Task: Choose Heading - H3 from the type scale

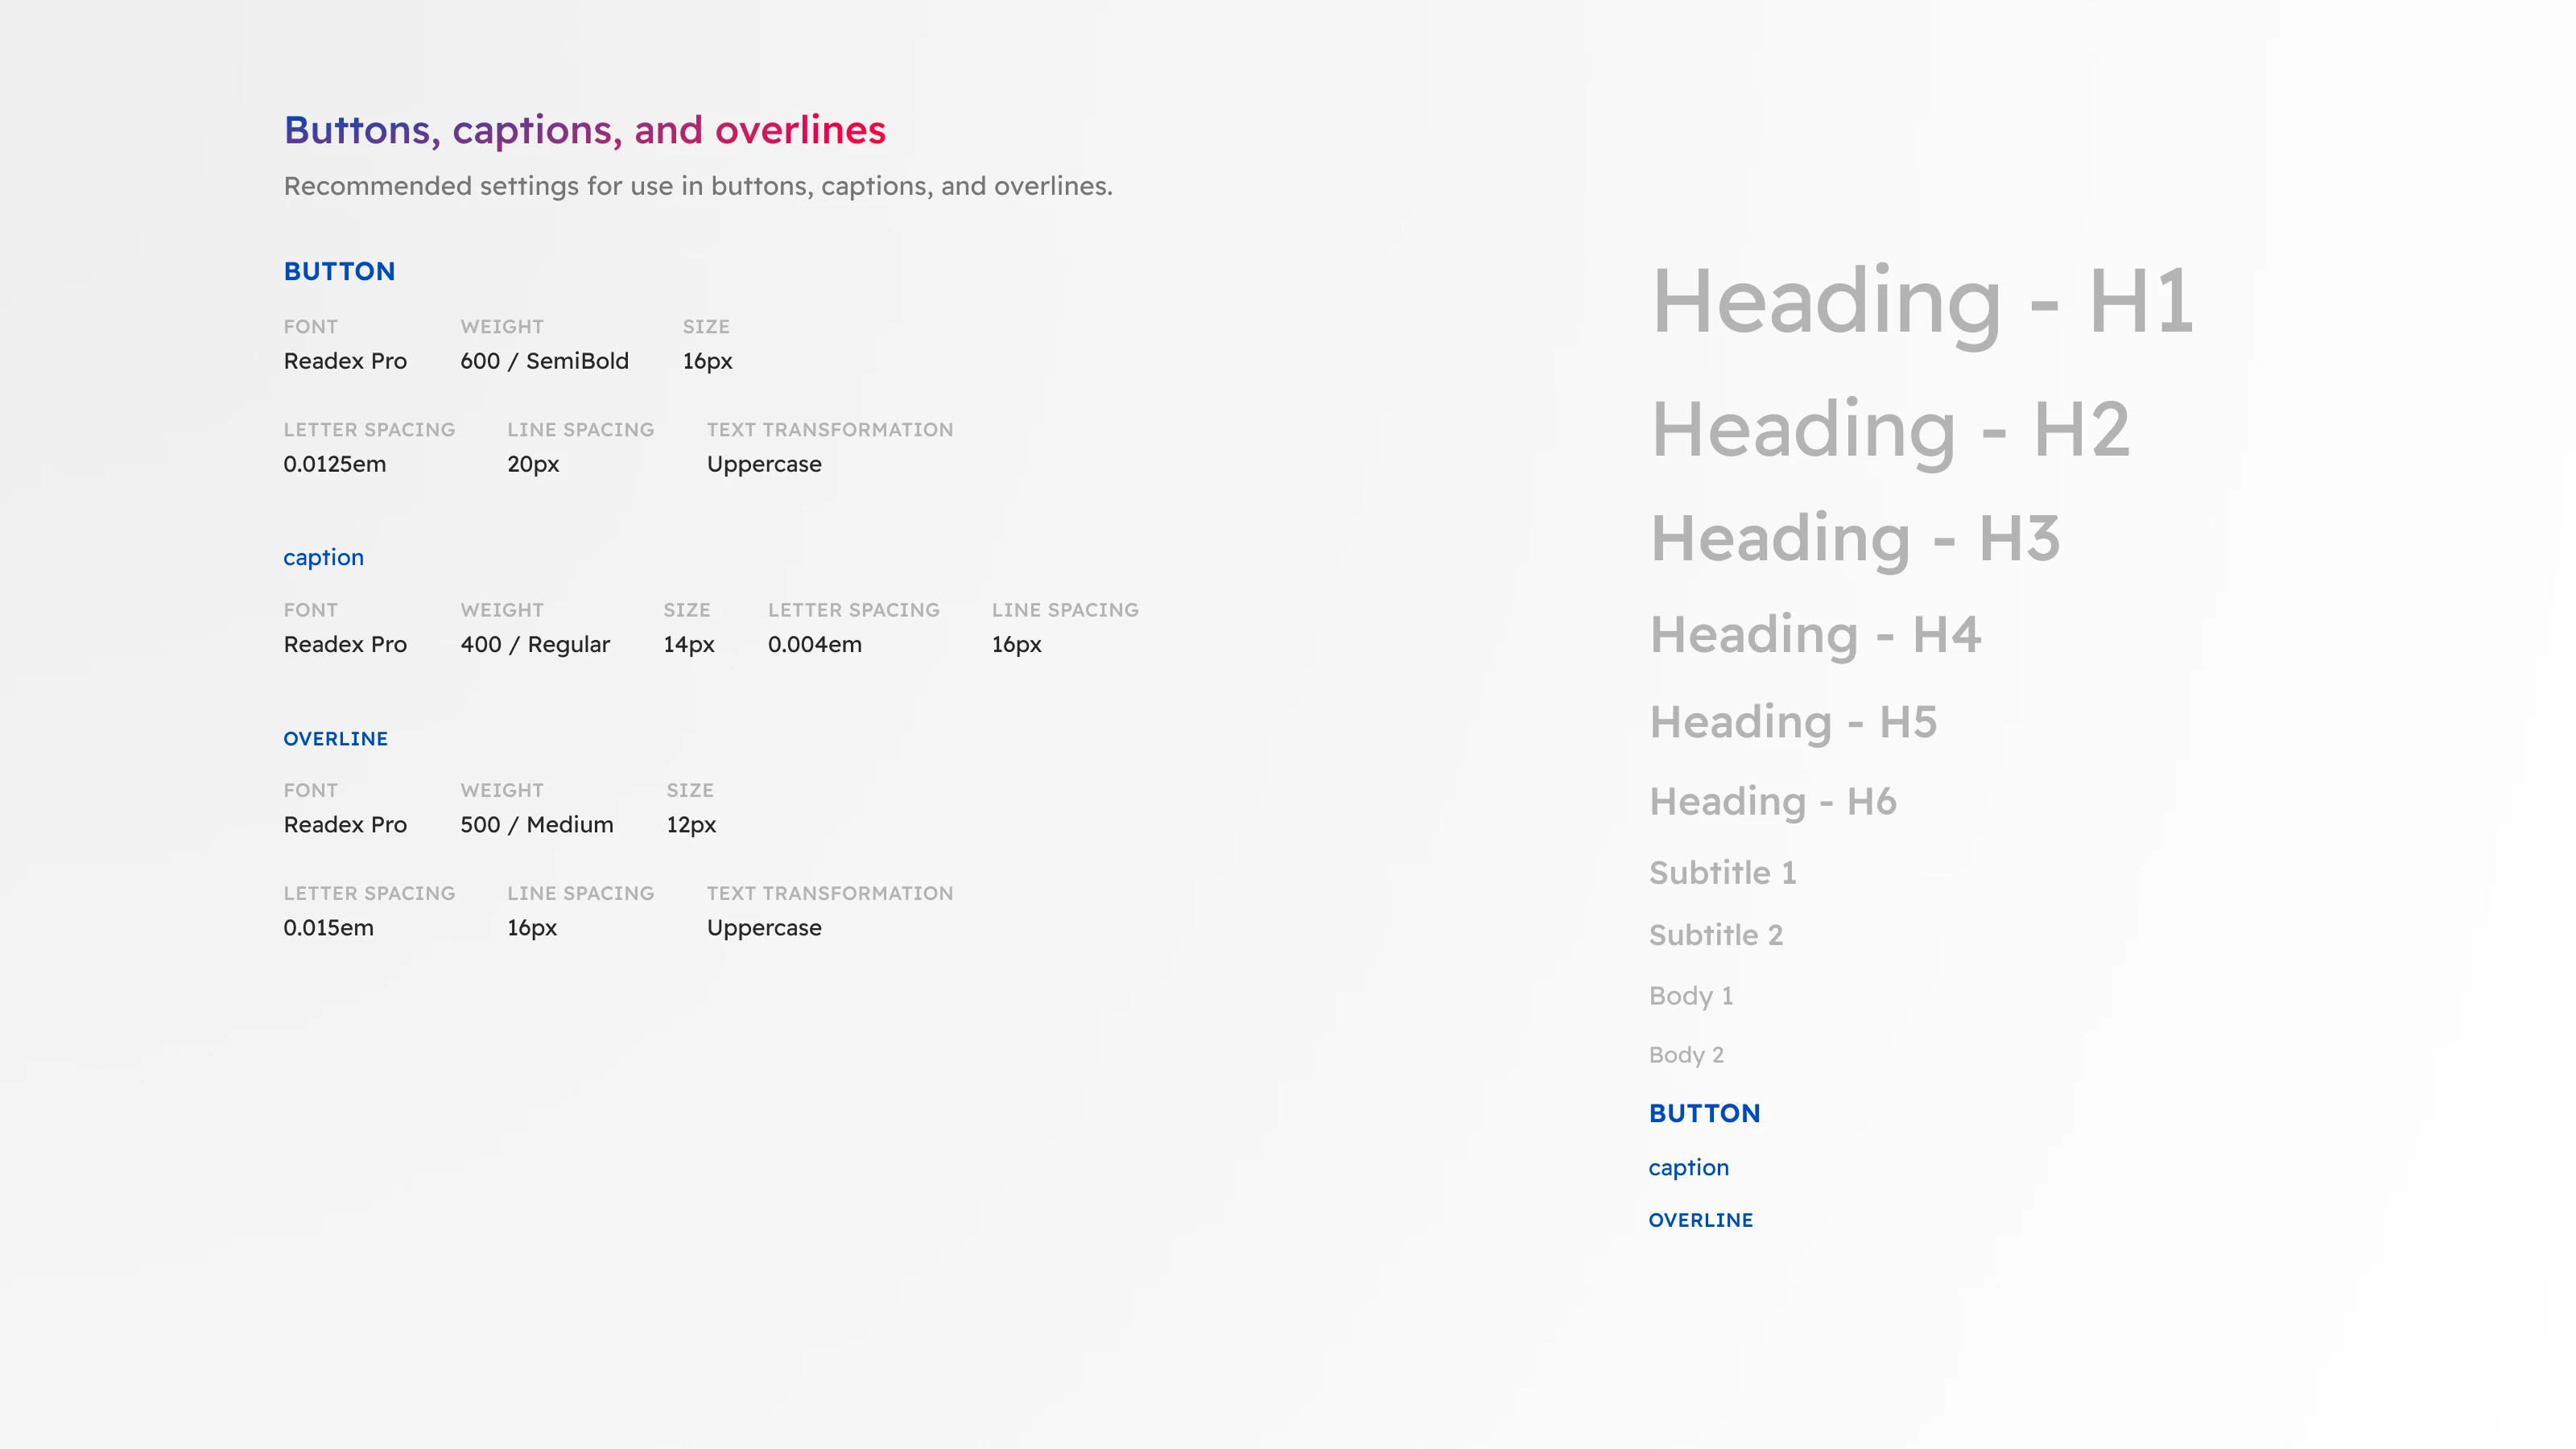Action: click(x=1854, y=538)
